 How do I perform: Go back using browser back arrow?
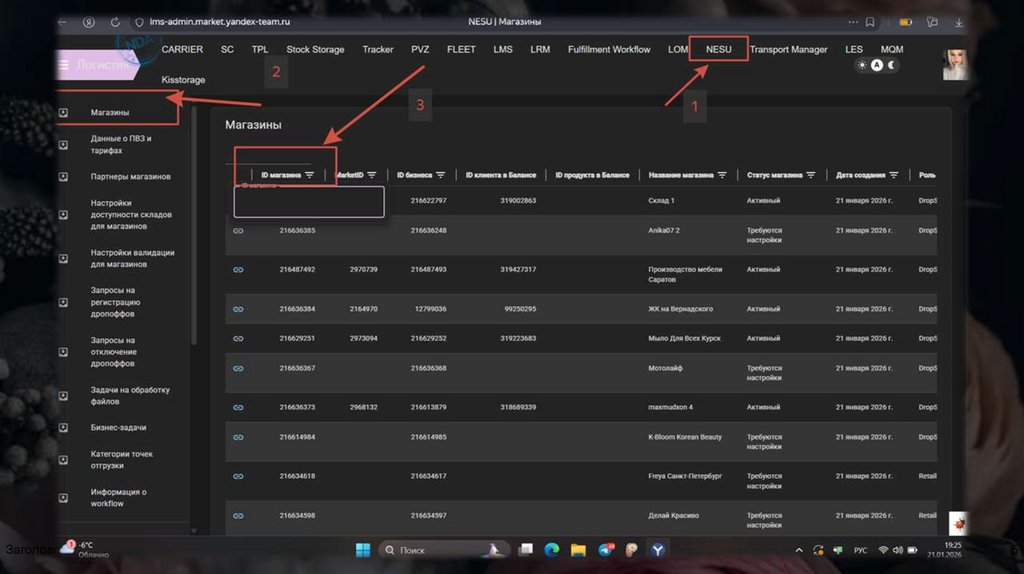63,22
